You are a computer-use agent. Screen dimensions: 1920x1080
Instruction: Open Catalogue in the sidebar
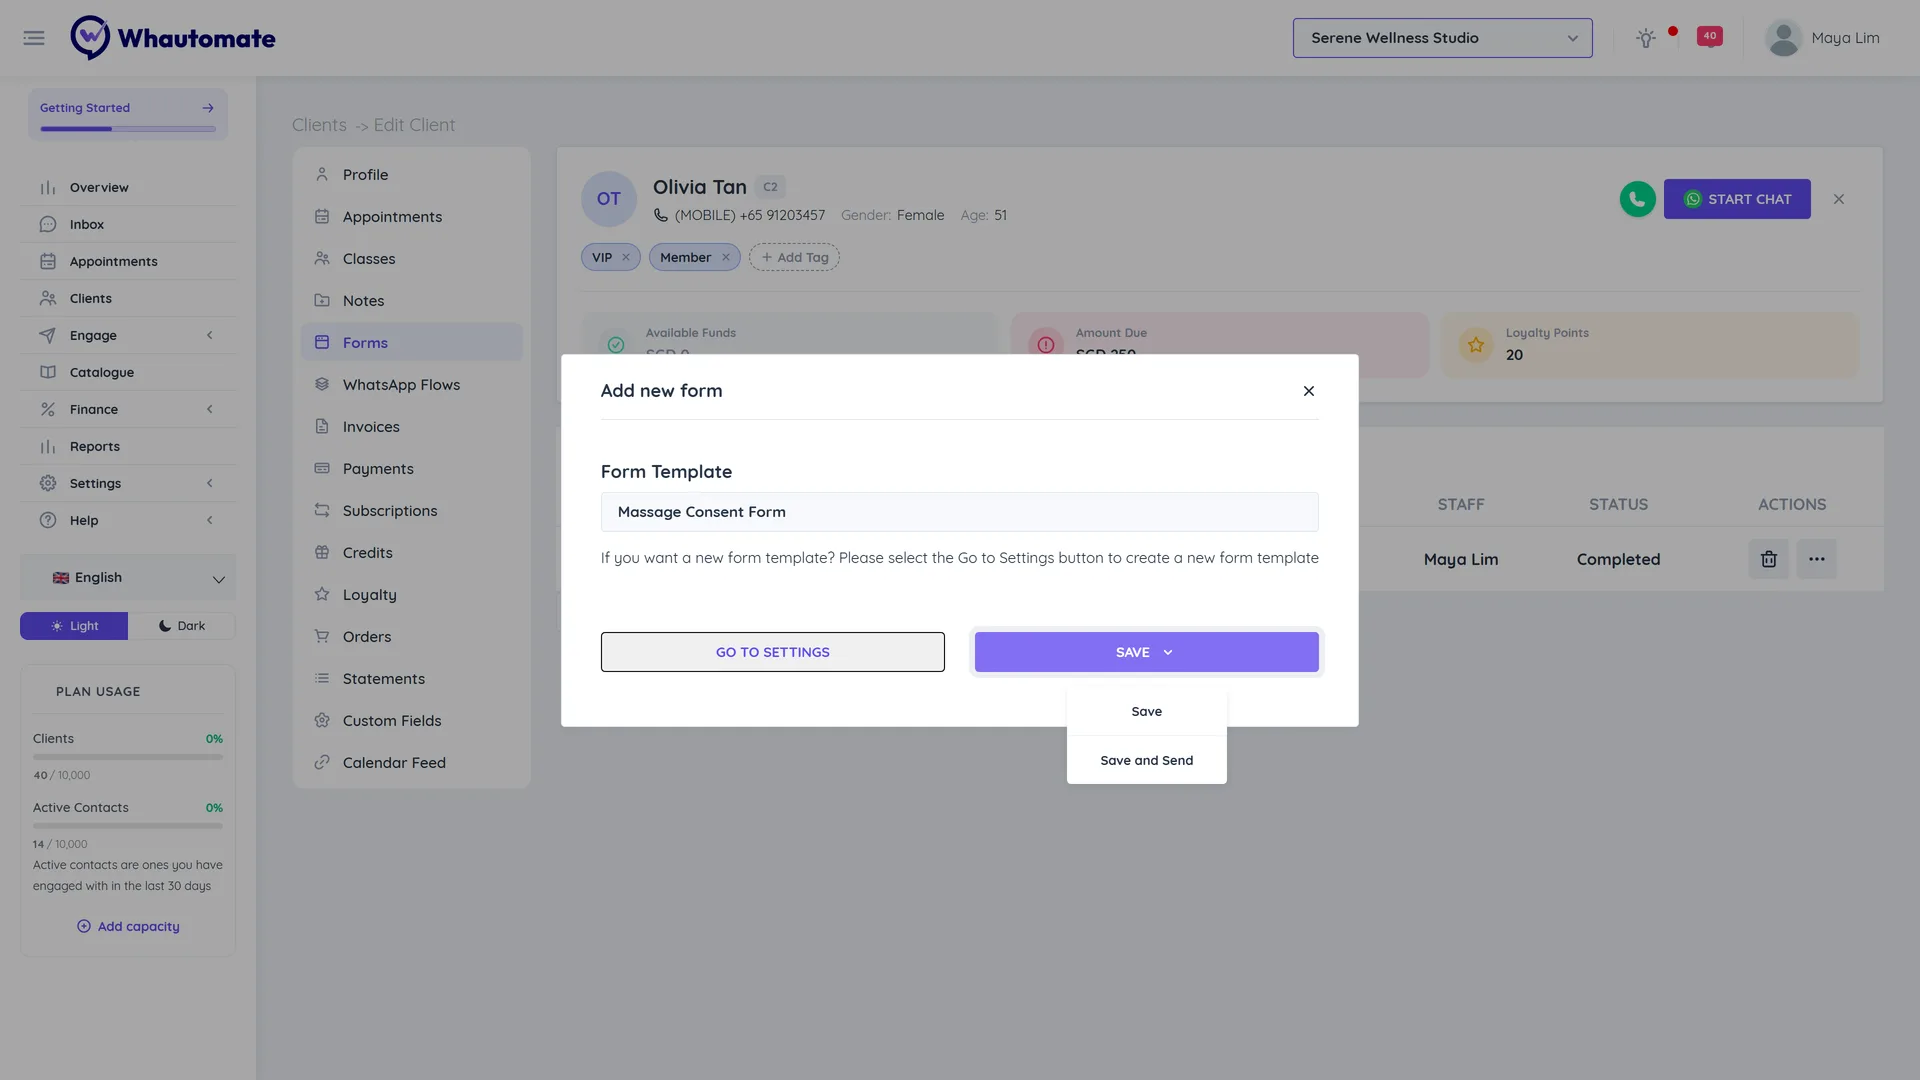tap(128, 373)
